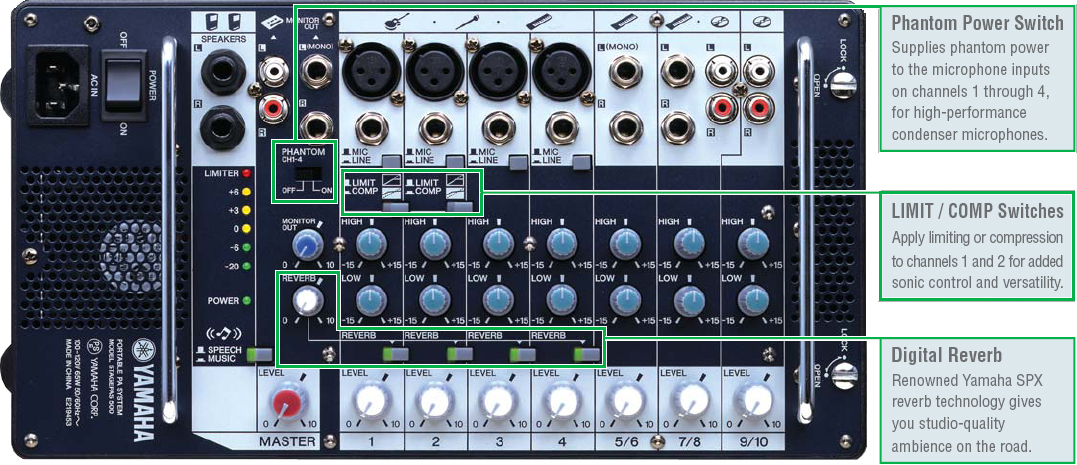Click the channel 2 LOW EQ knob

(x=435, y=299)
